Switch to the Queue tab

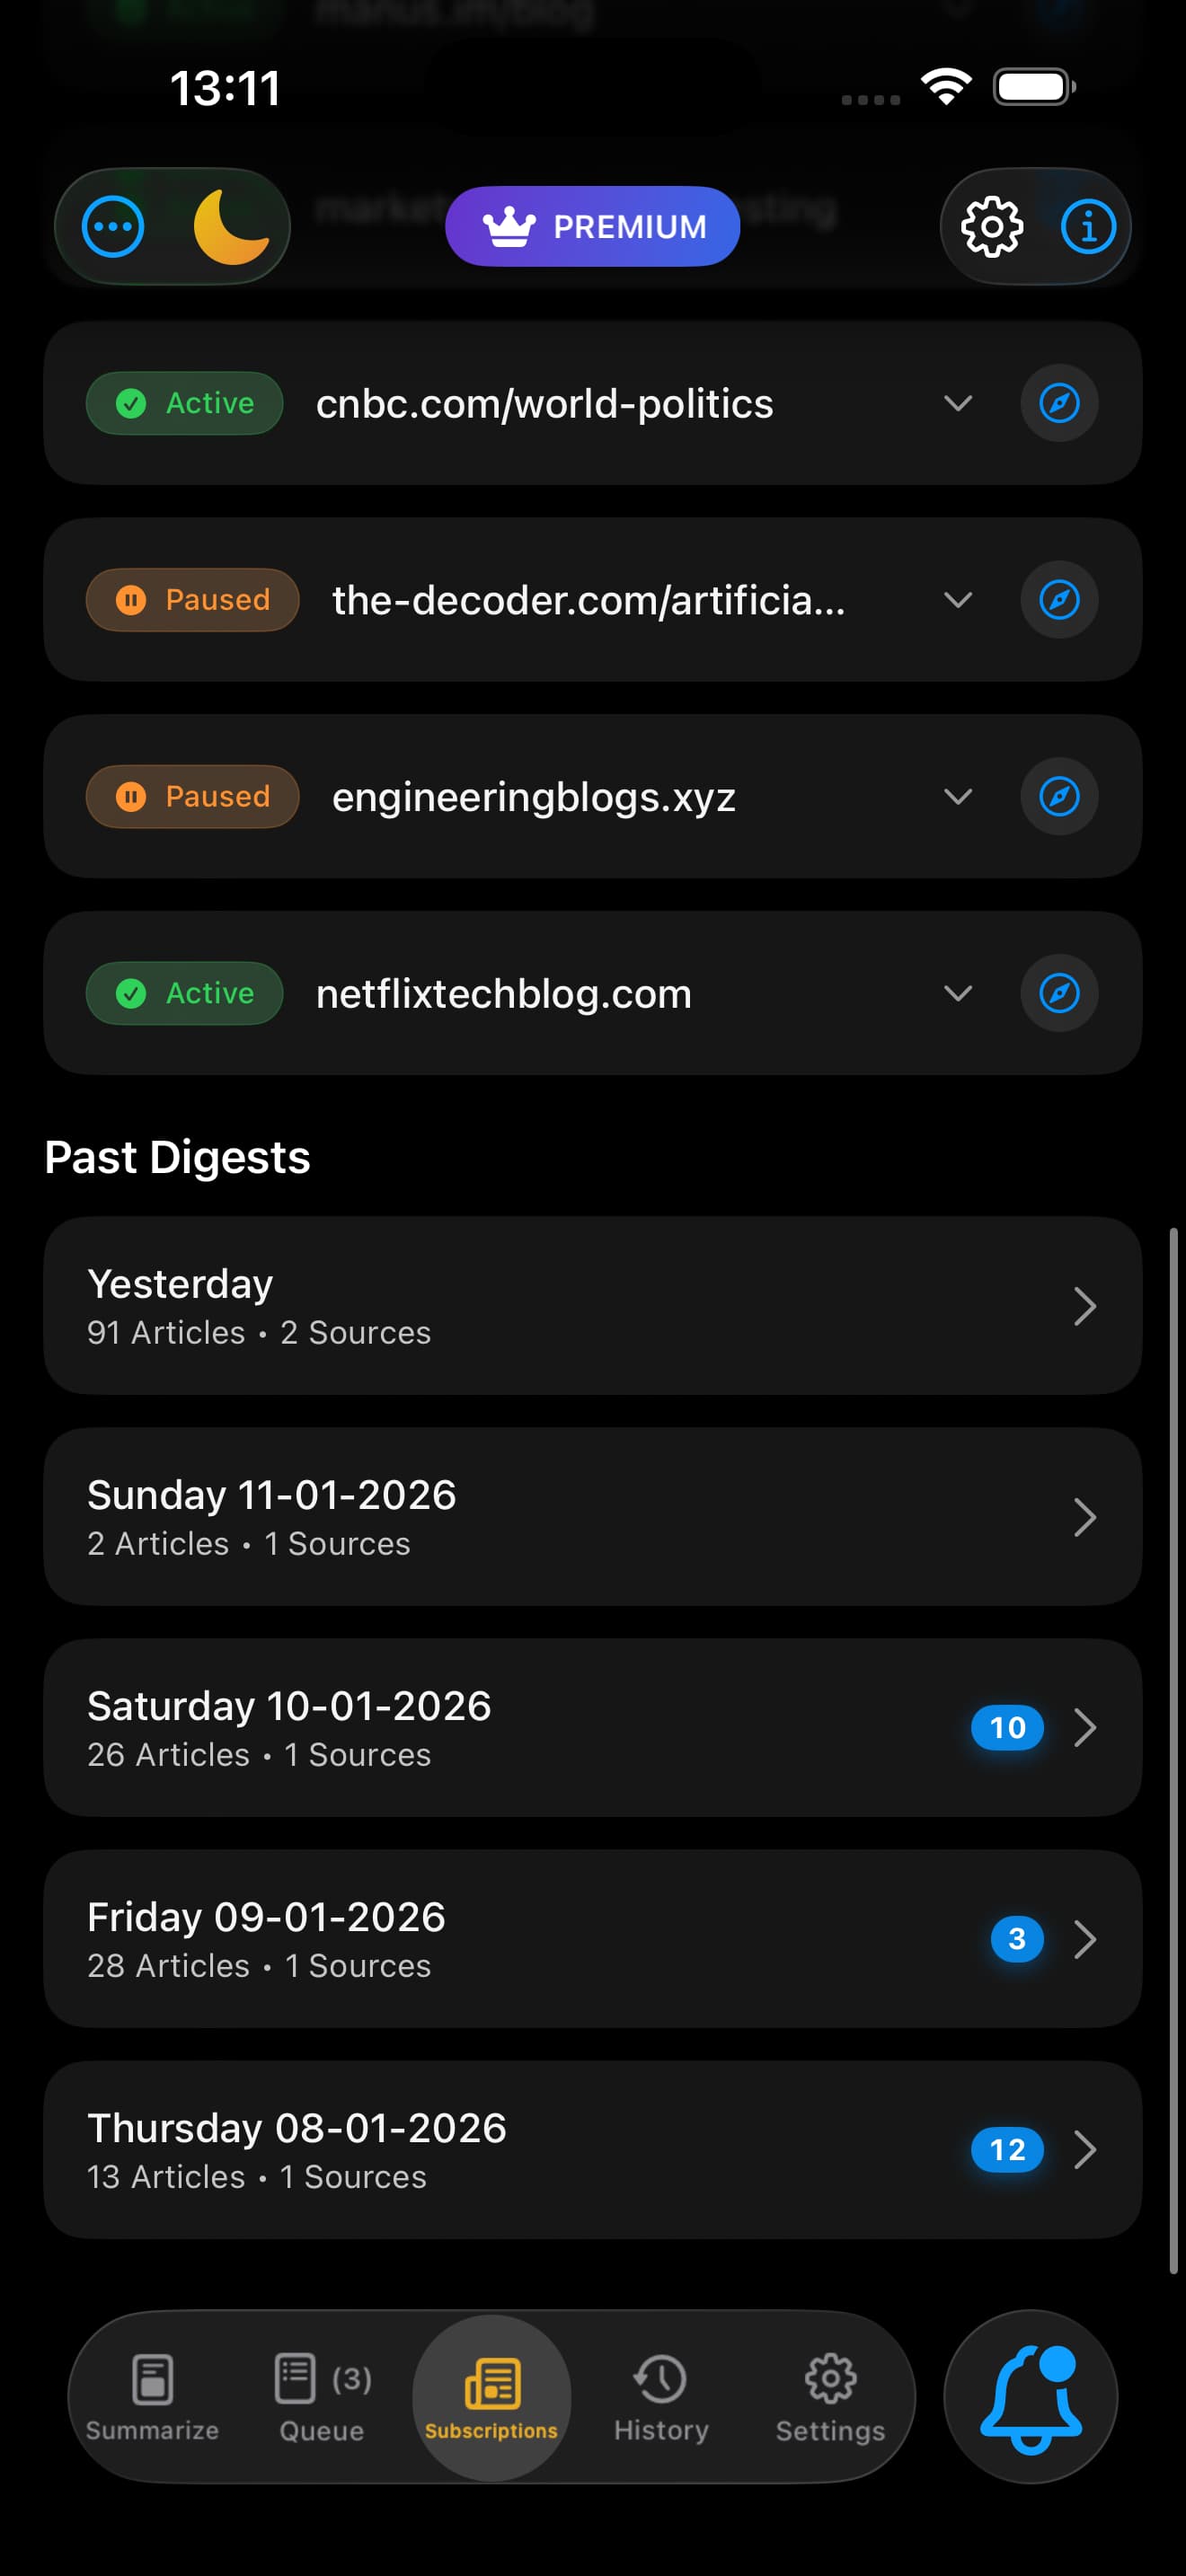click(x=322, y=2397)
